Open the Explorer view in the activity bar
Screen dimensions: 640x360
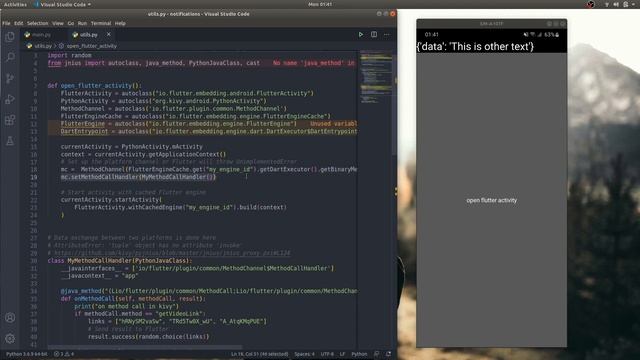[x=10, y=37]
